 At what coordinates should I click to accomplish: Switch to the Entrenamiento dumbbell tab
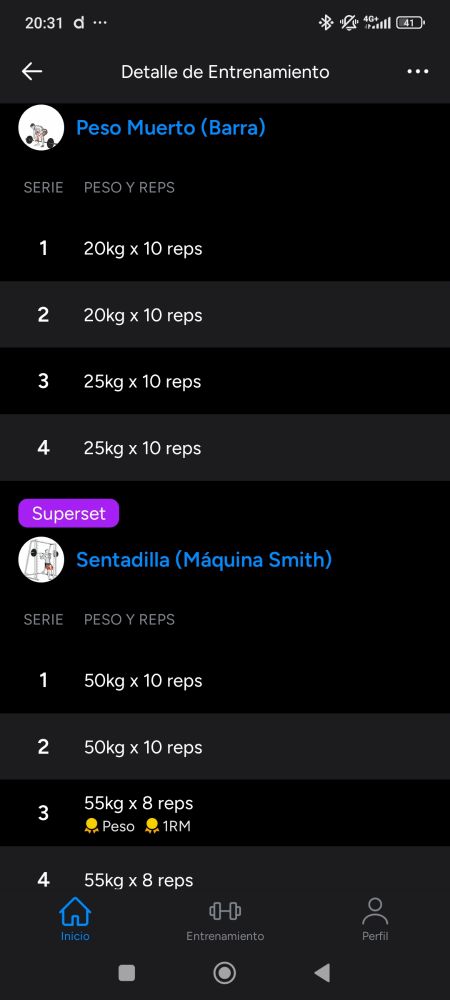coord(225,919)
